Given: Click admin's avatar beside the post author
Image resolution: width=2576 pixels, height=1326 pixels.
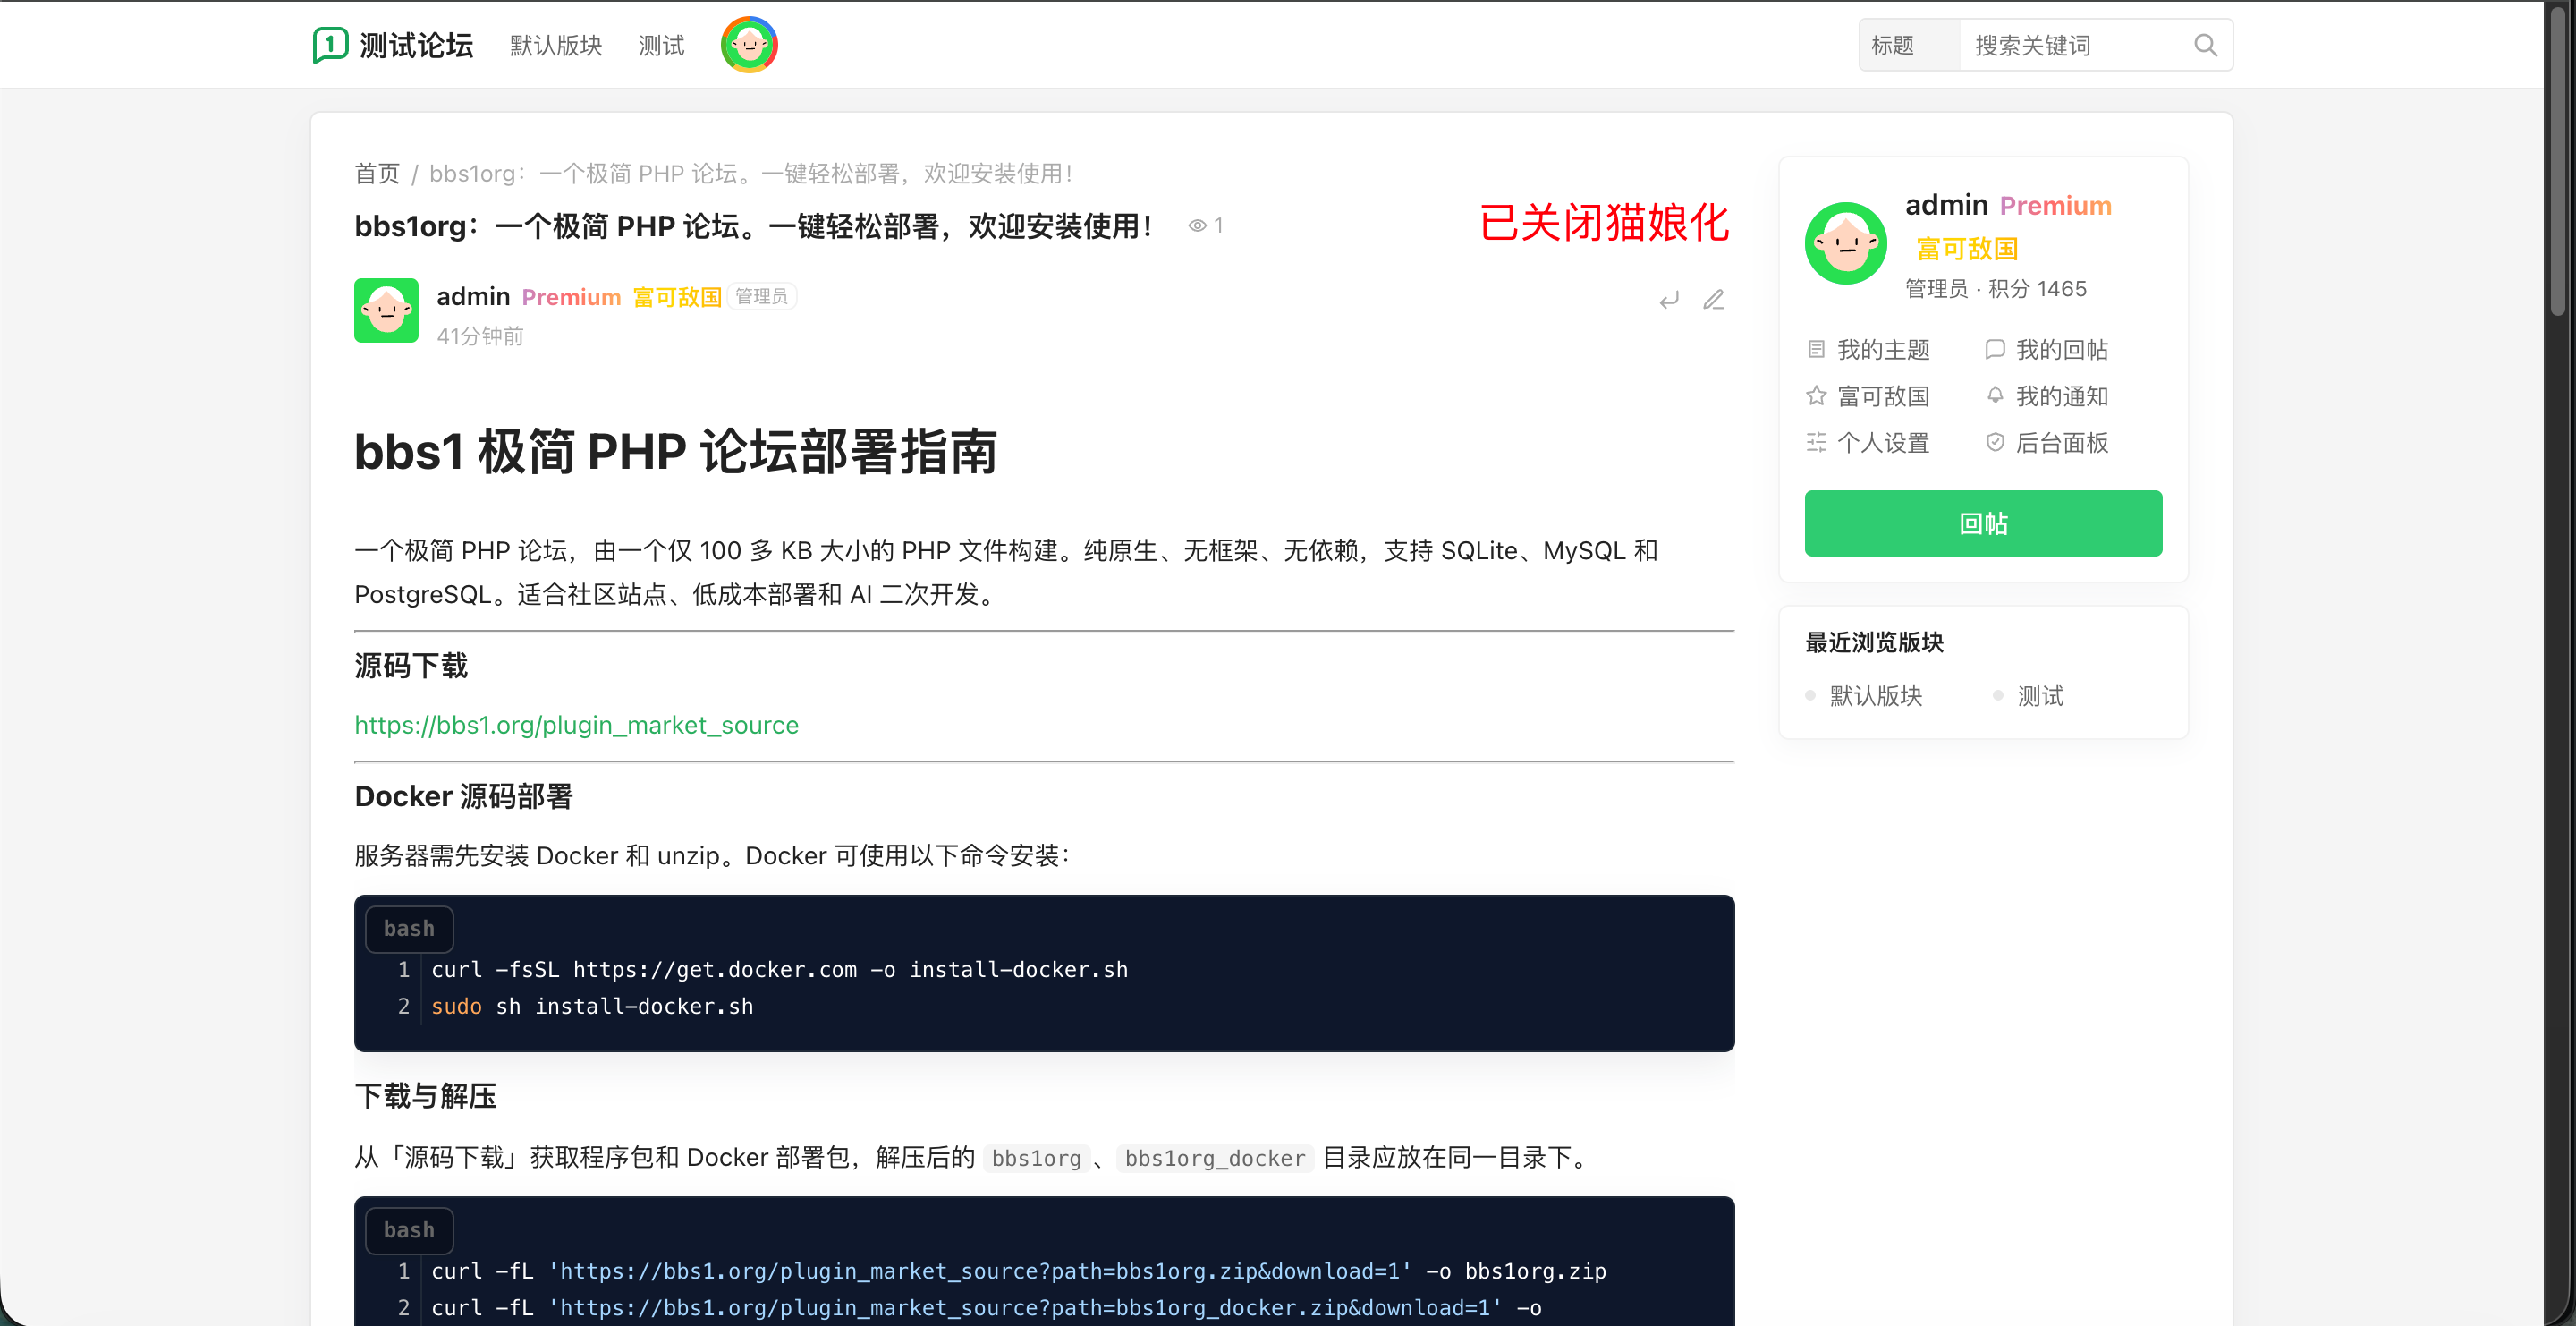Looking at the screenshot, I should (386, 310).
